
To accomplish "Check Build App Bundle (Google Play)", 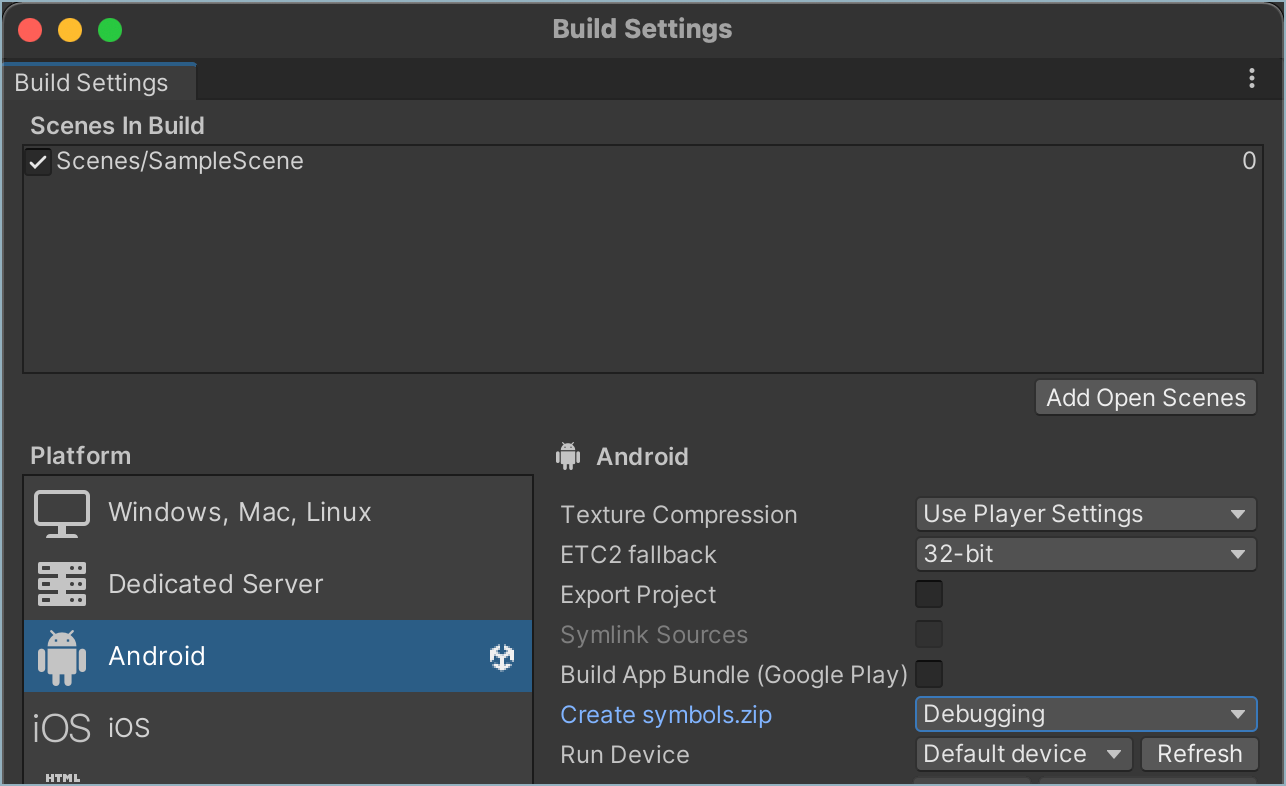I will (929, 673).
